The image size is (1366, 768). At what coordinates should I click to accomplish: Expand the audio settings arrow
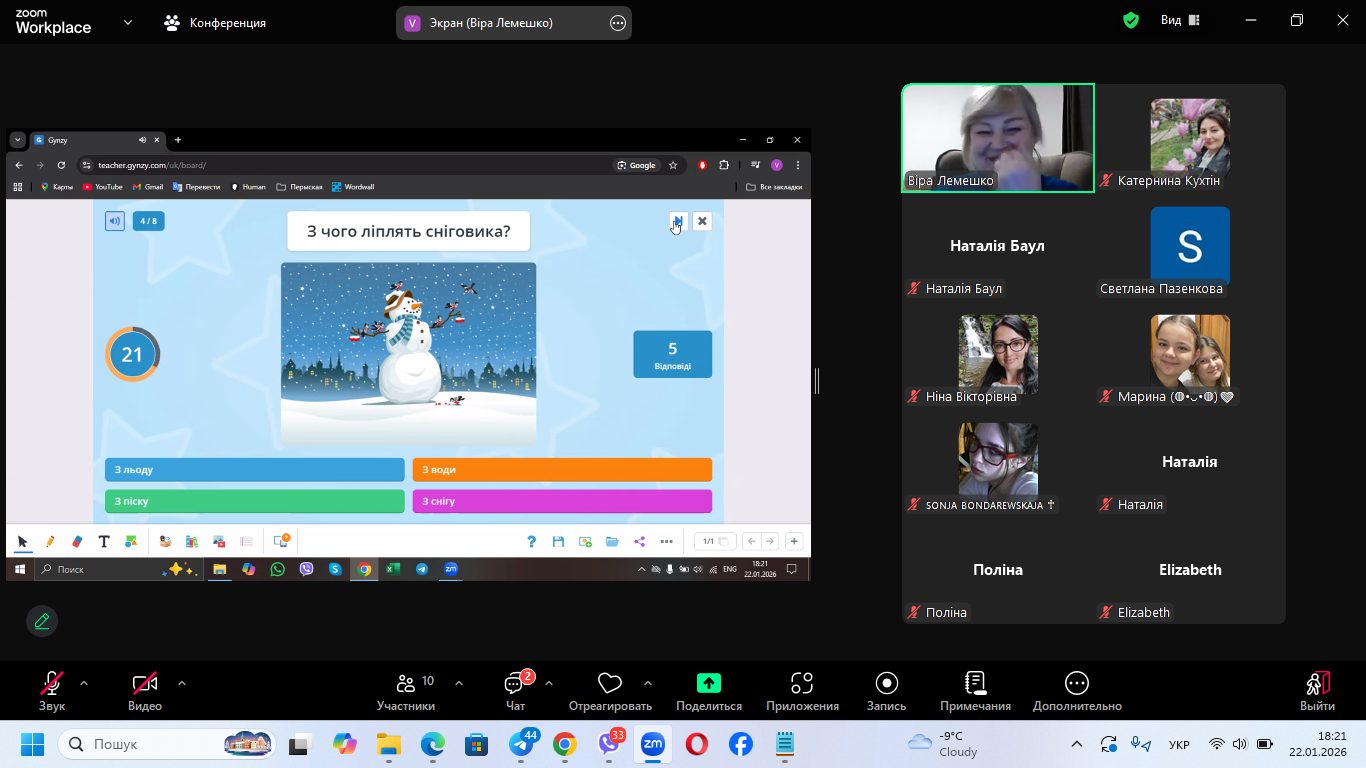tap(84, 684)
